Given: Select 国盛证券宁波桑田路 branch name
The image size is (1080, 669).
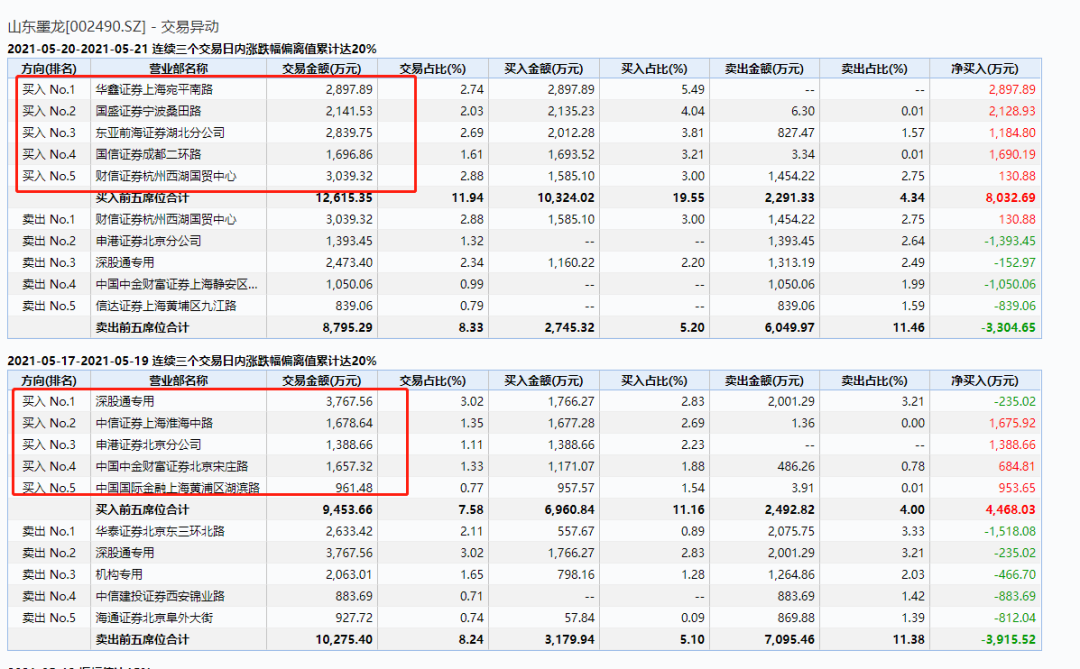Looking at the screenshot, I should 148,111.
